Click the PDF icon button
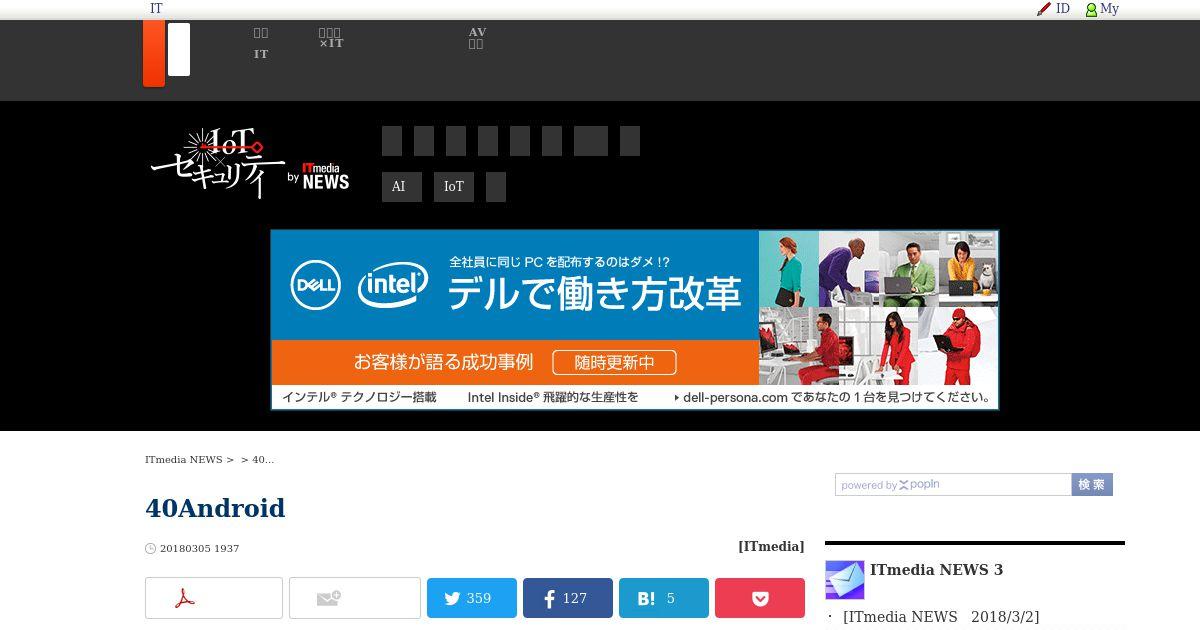The height and width of the screenshot is (630, 1200). [x=214, y=598]
